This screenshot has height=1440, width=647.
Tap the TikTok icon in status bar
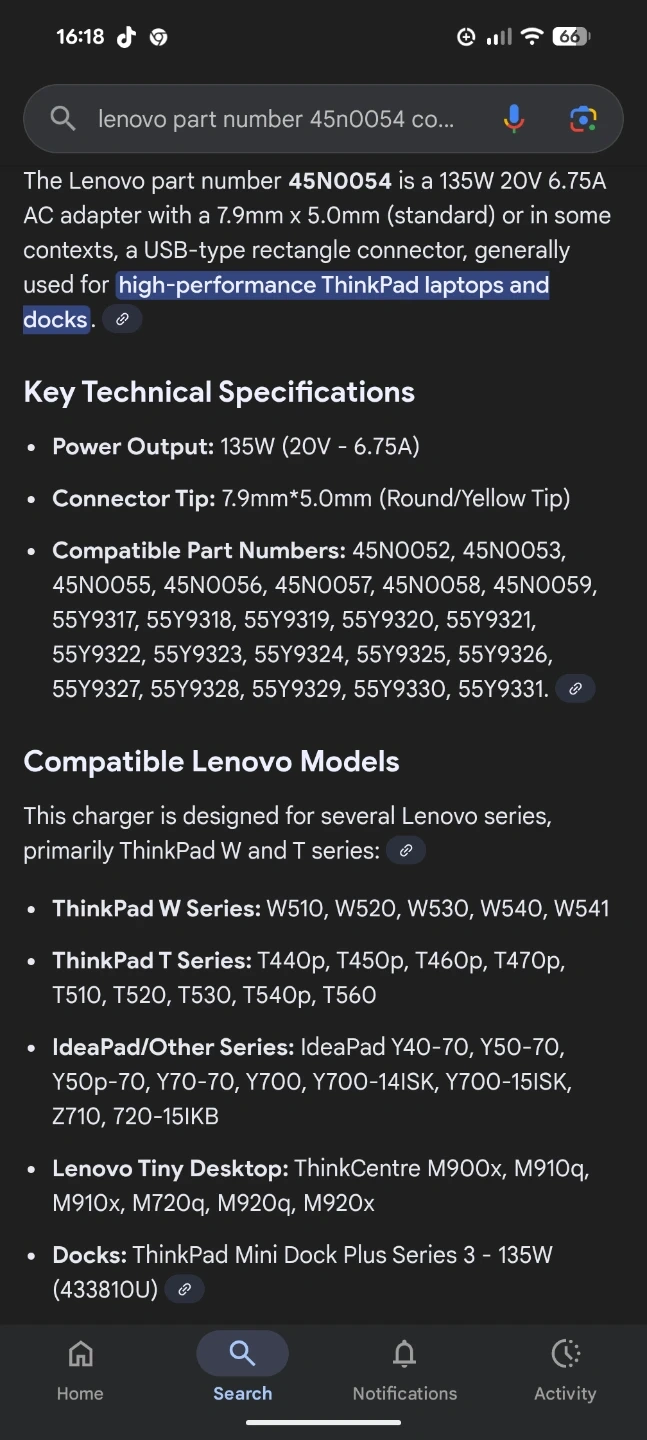126,37
